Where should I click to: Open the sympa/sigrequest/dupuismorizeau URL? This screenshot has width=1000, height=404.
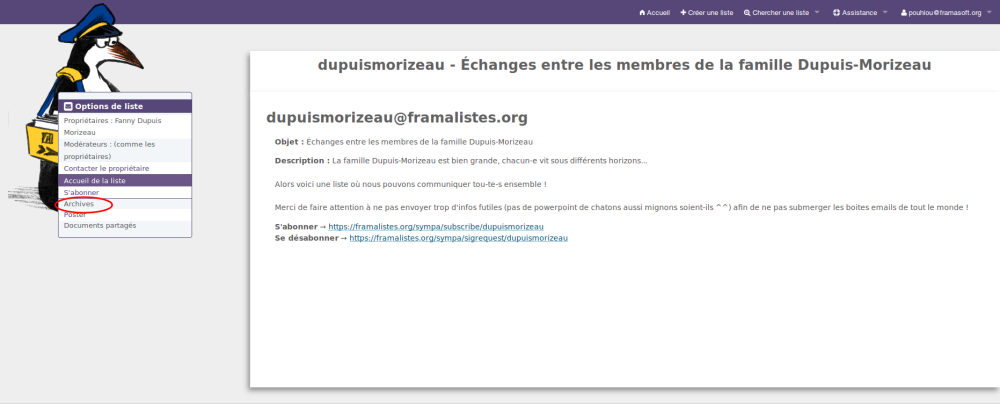tap(459, 238)
